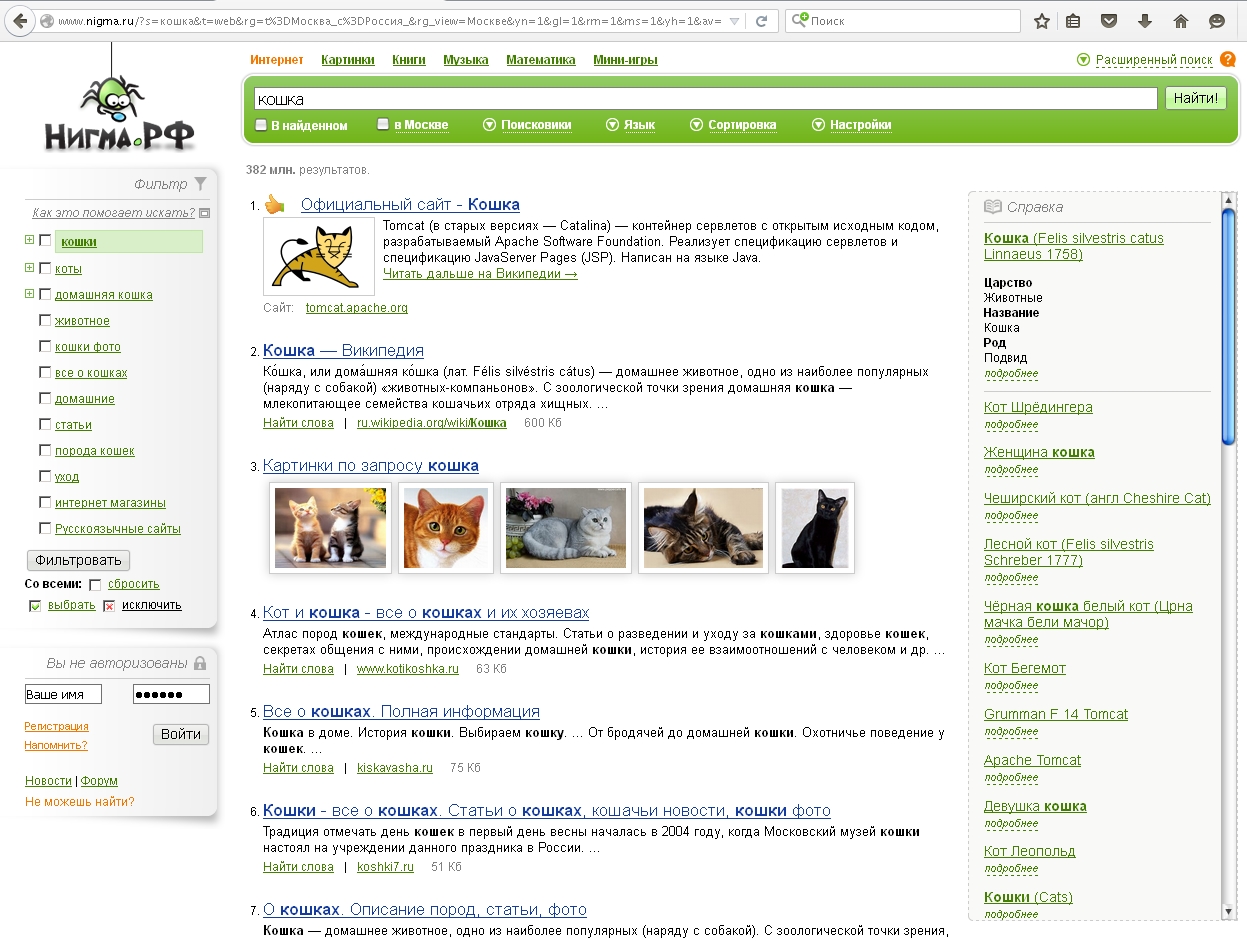
Task: Bookmark this page with the star icon
Action: pyautogui.click(x=1042, y=21)
